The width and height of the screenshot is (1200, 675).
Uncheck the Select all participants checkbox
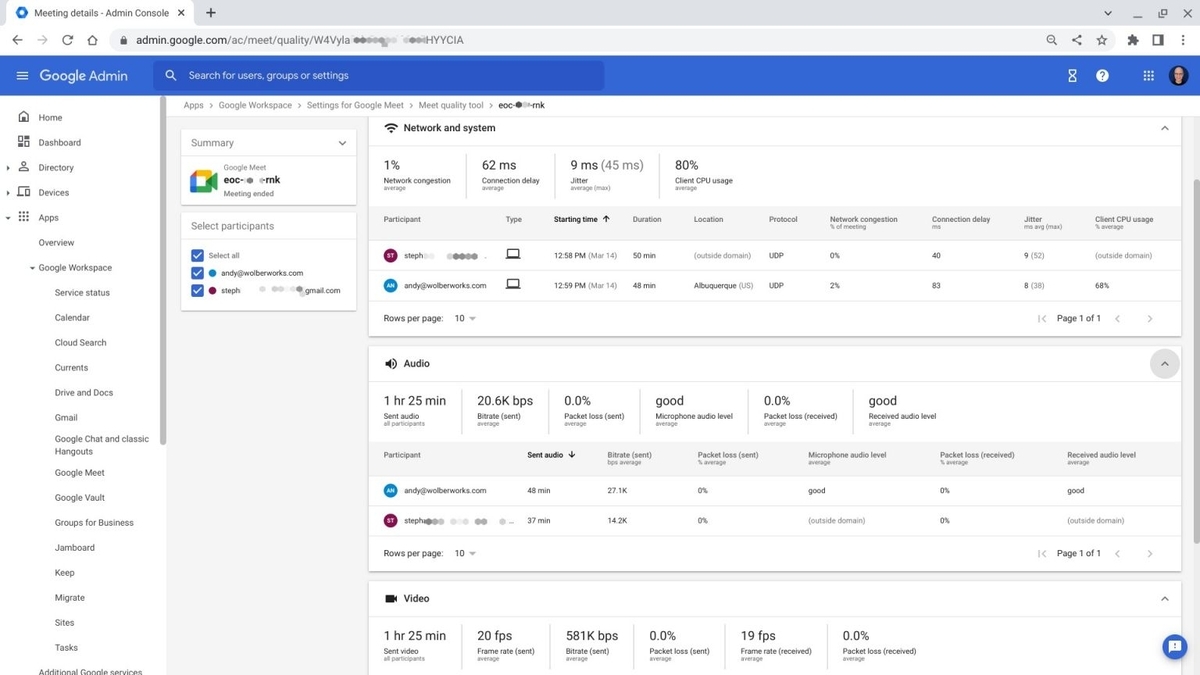(x=197, y=255)
